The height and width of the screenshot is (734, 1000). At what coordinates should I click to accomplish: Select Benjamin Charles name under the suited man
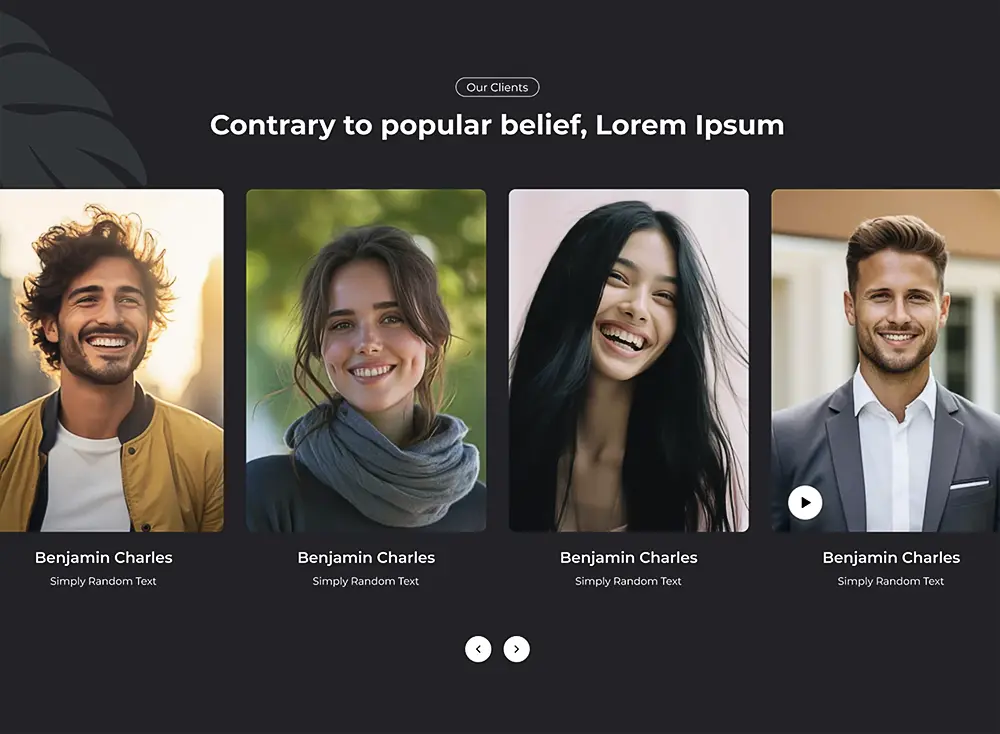pyautogui.click(x=891, y=557)
